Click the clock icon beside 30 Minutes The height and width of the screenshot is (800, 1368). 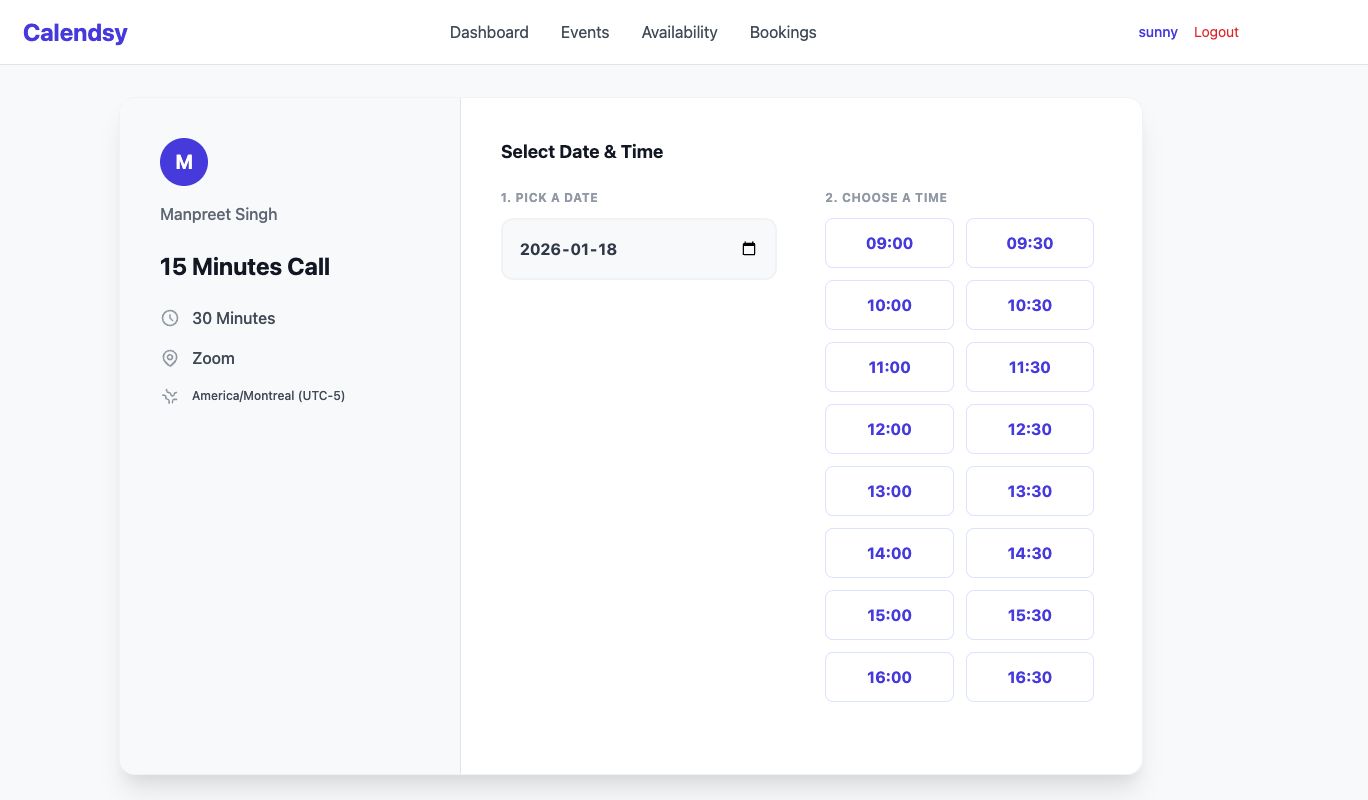[170, 318]
